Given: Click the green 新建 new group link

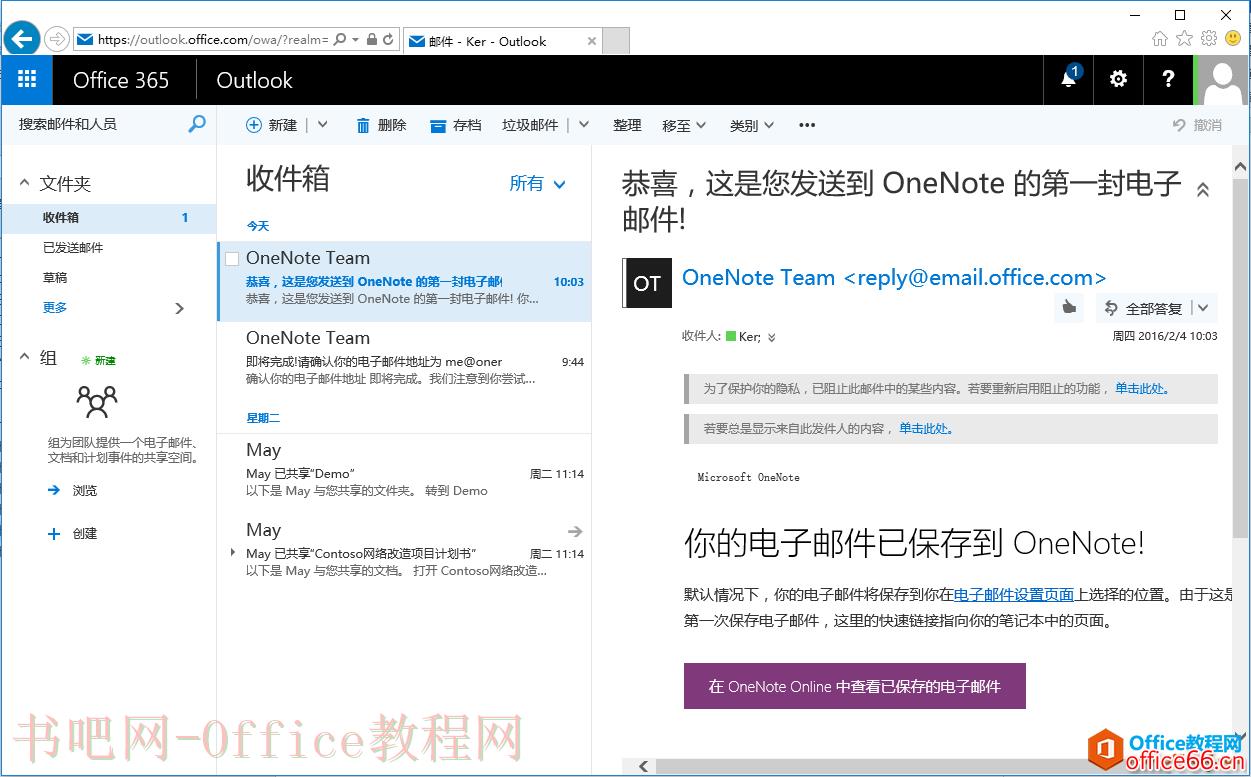Looking at the screenshot, I should 98,360.
